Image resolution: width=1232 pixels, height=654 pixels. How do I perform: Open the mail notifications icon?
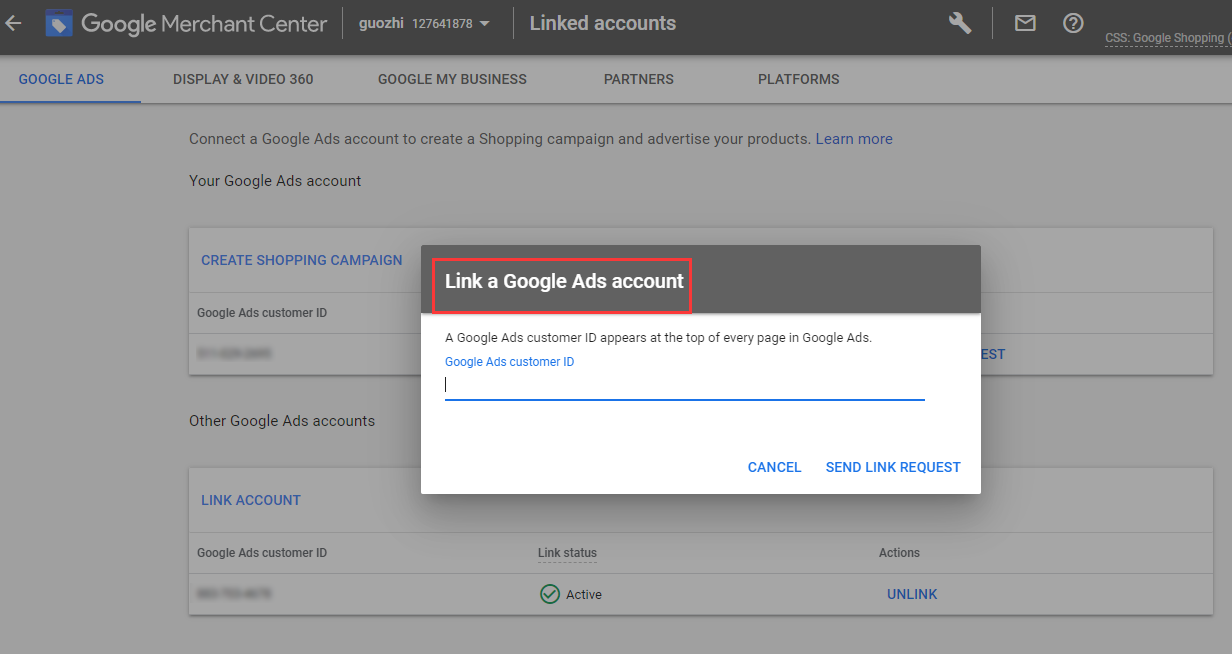(1025, 23)
